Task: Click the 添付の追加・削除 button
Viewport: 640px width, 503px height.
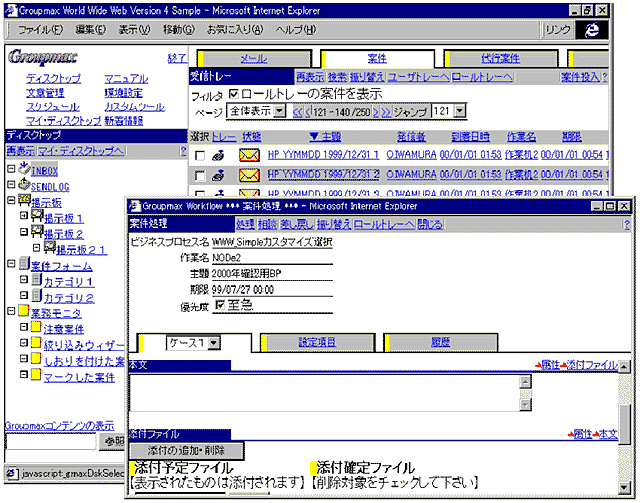Action: coord(186,451)
